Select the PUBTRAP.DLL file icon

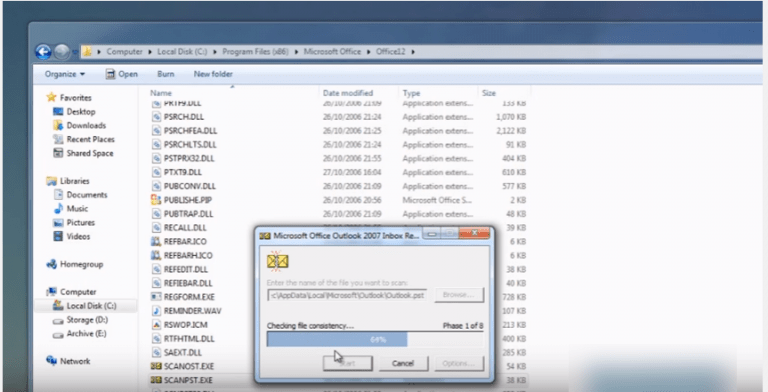click(156, 214)
